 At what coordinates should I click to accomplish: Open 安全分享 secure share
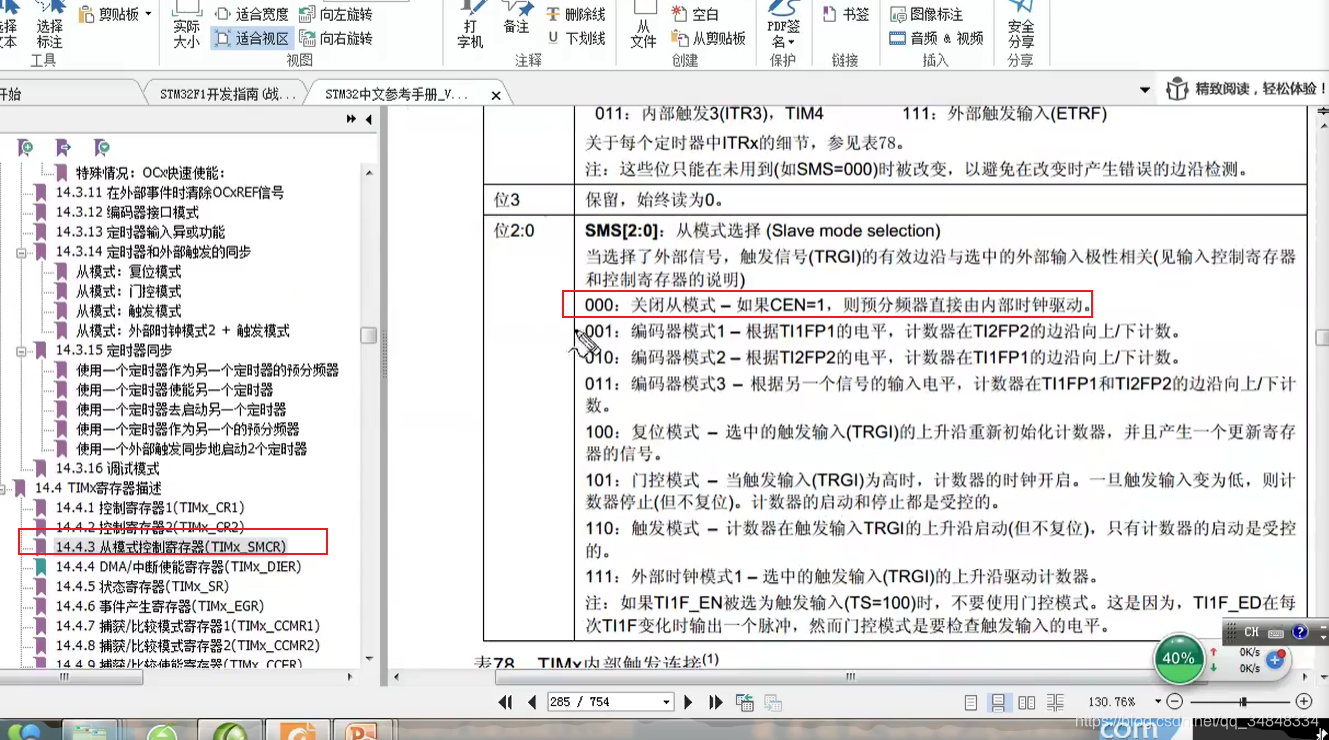1020,26
